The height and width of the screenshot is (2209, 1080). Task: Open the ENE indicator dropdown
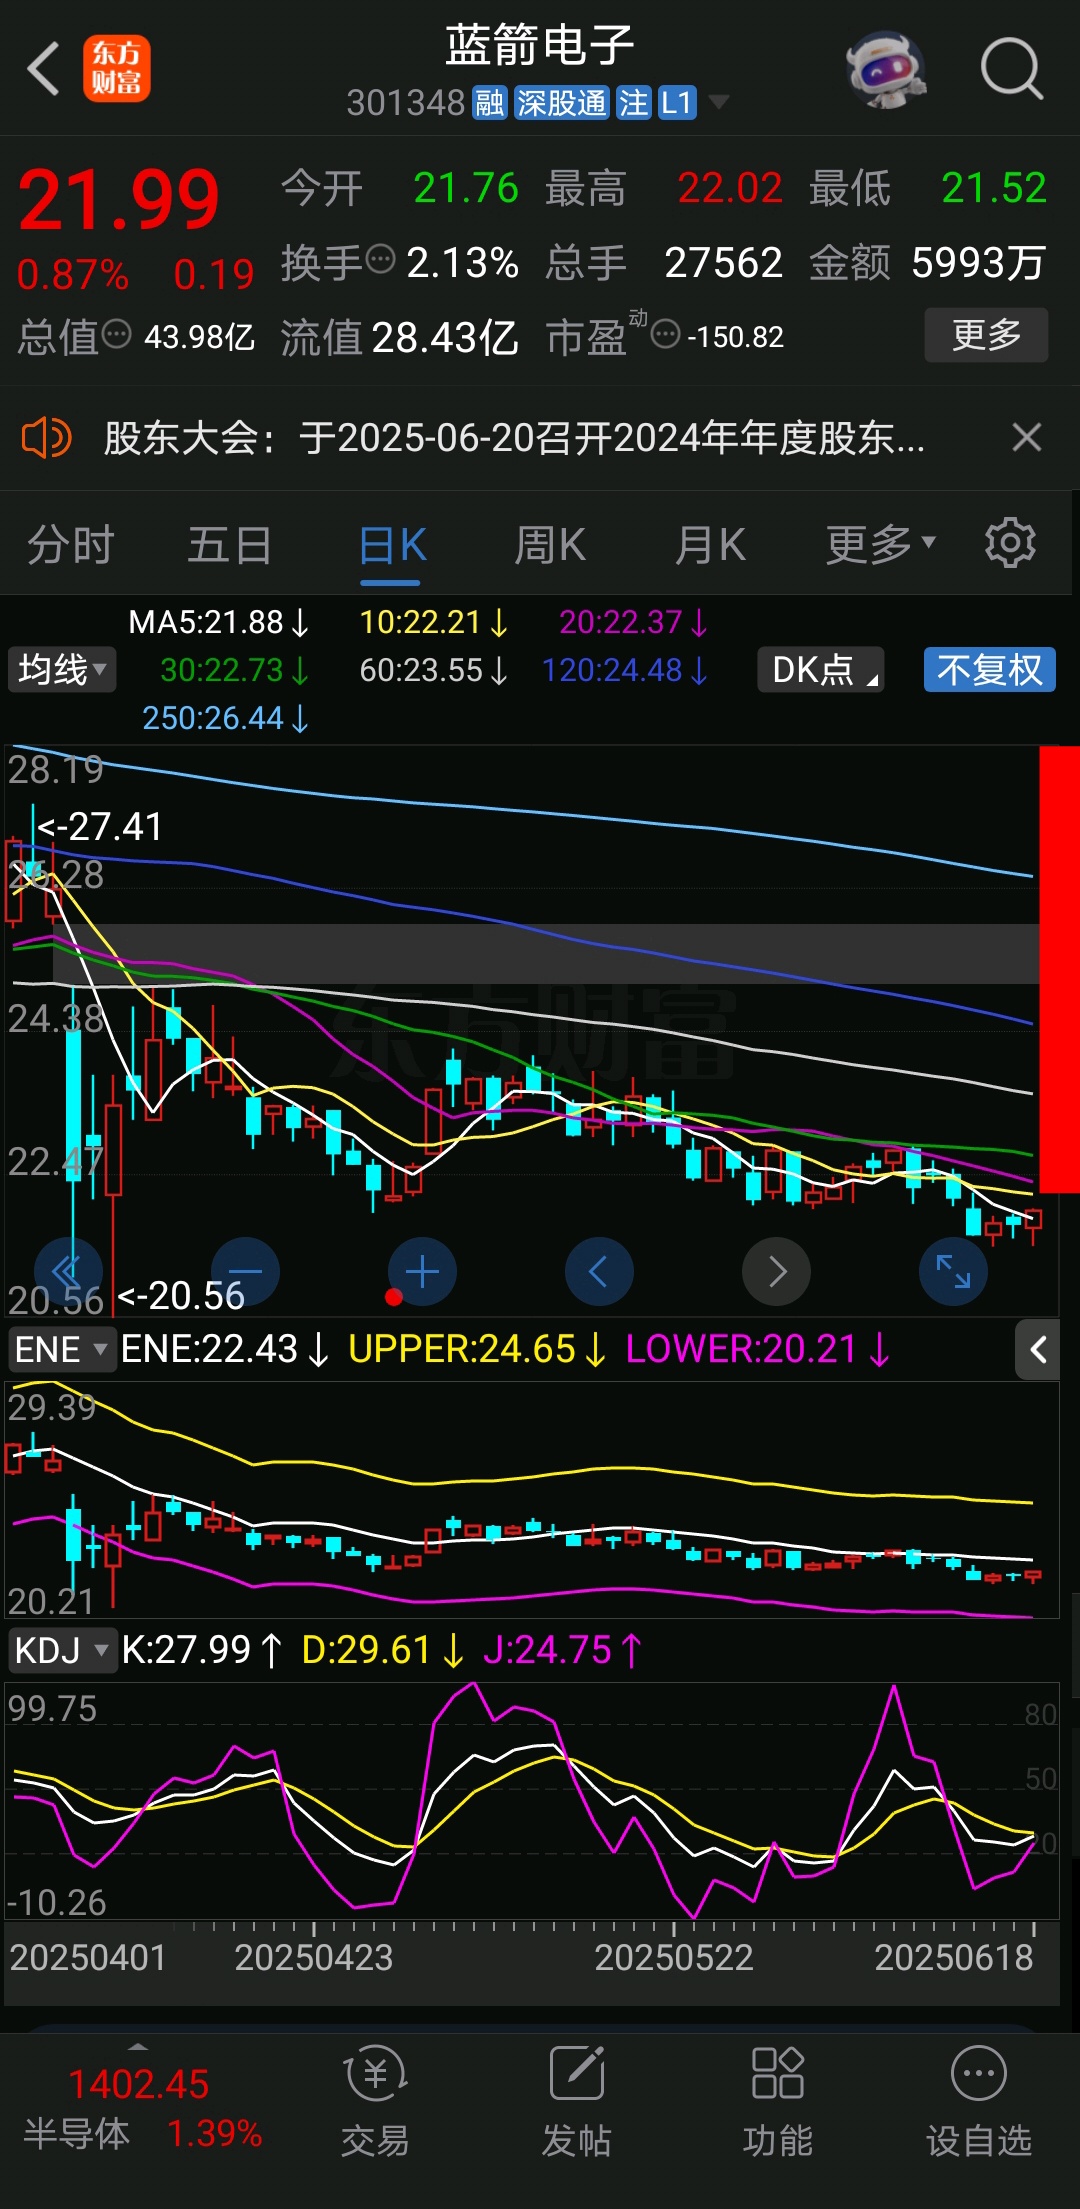tap(61, 1349)
